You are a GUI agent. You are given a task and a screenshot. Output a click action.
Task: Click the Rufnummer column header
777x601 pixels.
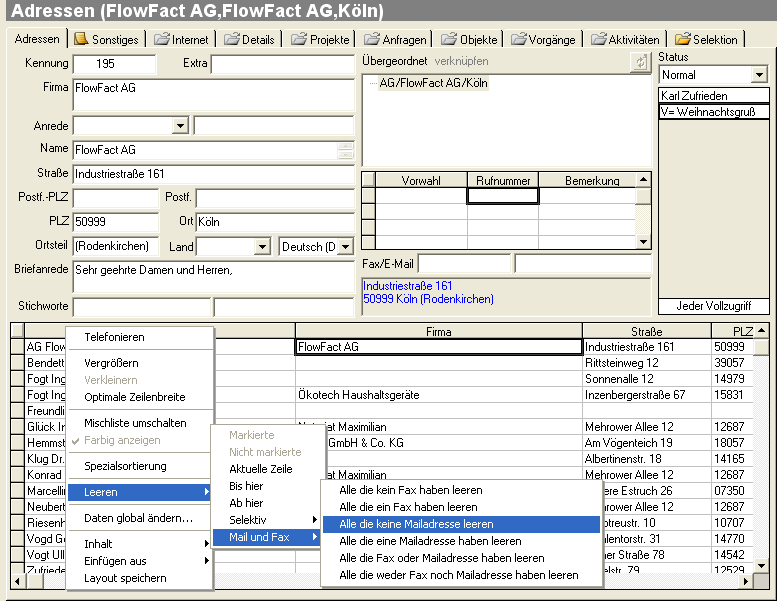click(x=503, y=180)
